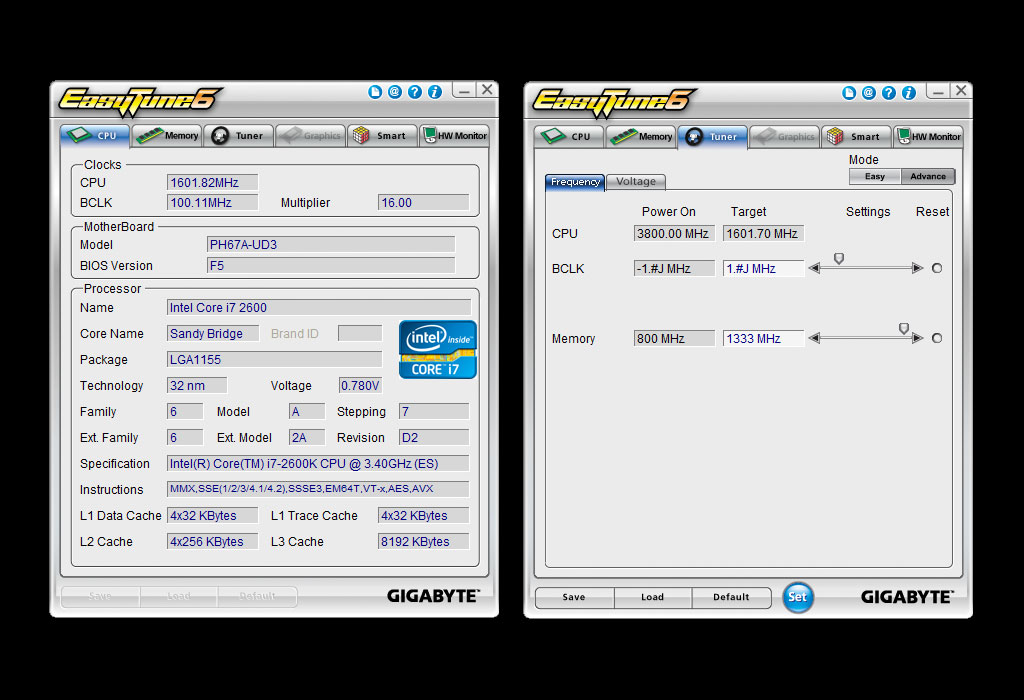This screenshot has width=1024, height=700.
Task: Close the right EasyTune6 window
Action: coord(961,91)
